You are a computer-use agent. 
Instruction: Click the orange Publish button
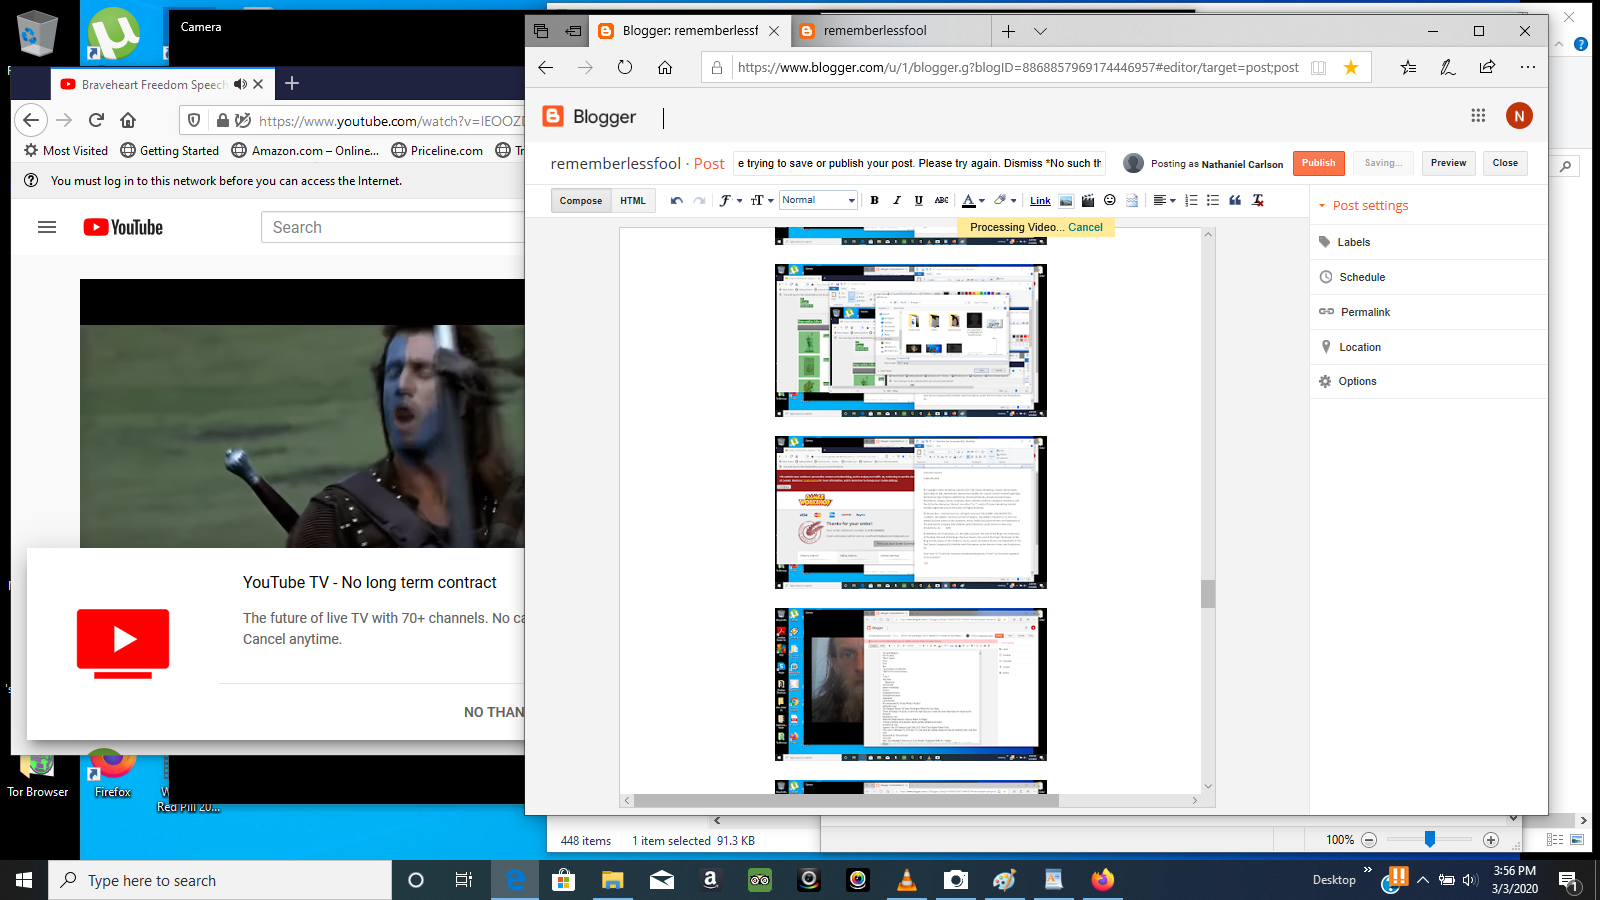pos(1318,163)
